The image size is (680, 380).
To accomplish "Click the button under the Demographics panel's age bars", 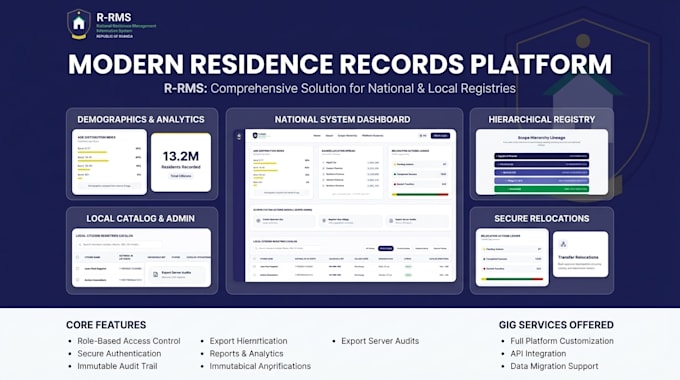I will pyautogui.click(x=109, y=186).
